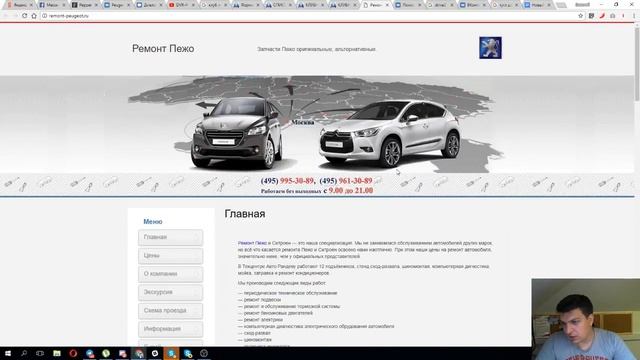Screen dimensions: 640x360
Task: Switch to the Facebook tab
Action: coord(51,5)
